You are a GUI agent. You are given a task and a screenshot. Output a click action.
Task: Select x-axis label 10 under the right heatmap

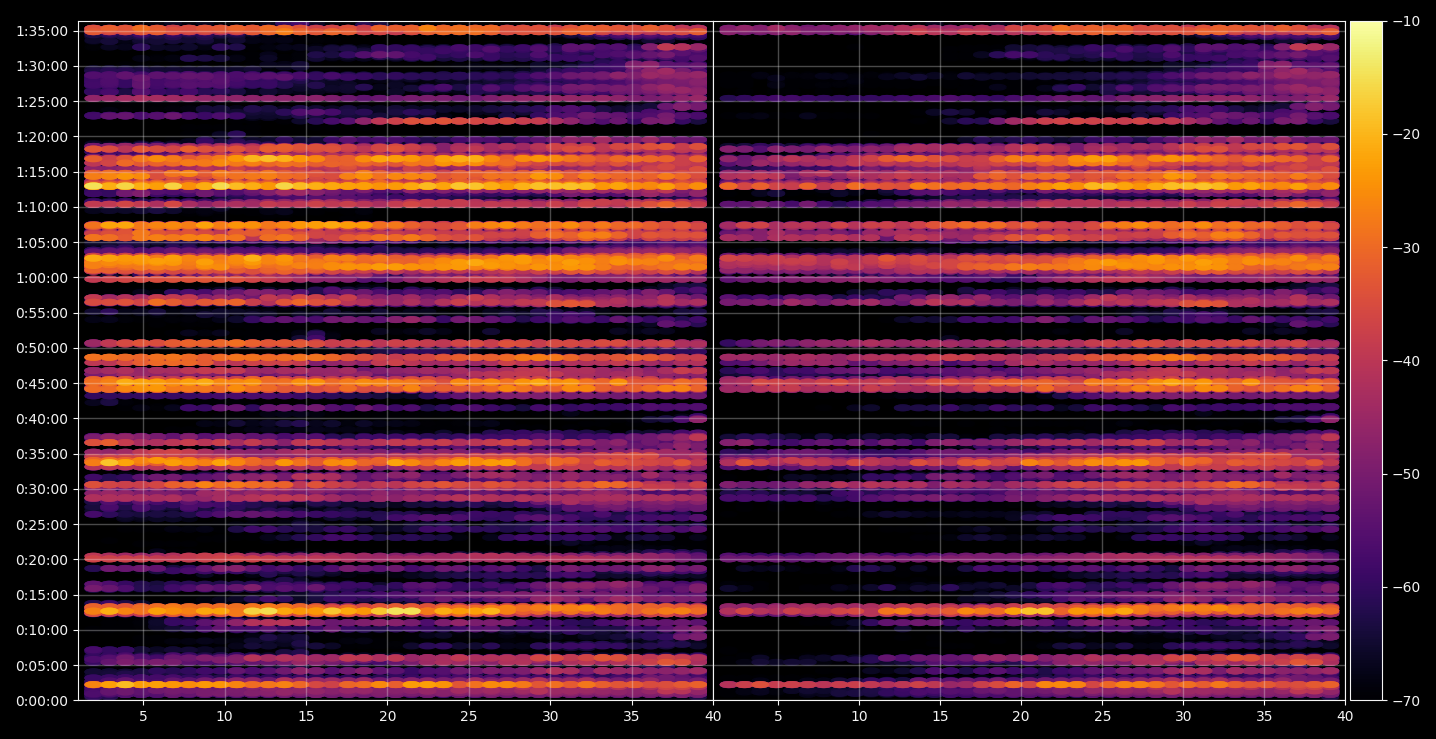pos(858,717)
